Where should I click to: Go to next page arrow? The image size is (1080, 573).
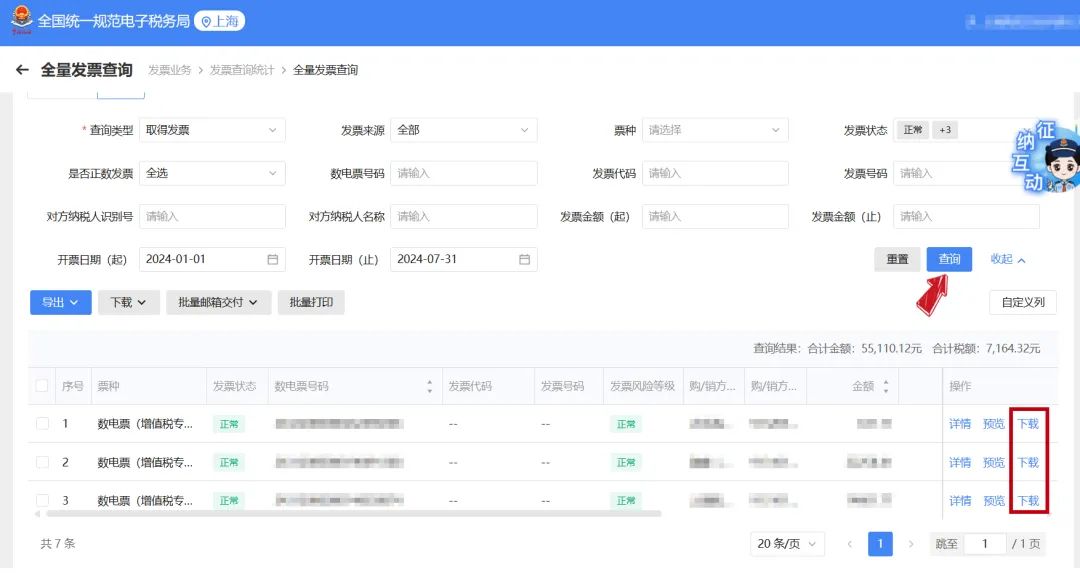911,544
